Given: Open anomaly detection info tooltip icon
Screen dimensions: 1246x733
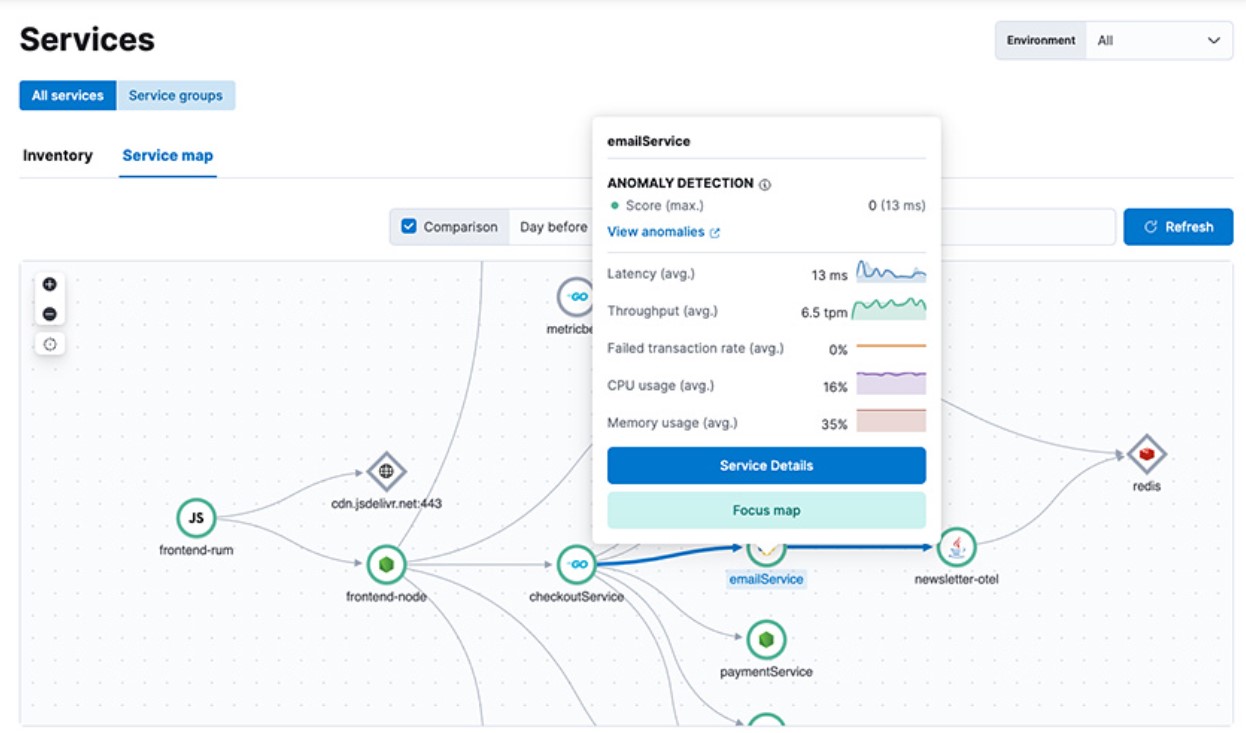Looking at the screenshot, I should [x=765, y=184].
